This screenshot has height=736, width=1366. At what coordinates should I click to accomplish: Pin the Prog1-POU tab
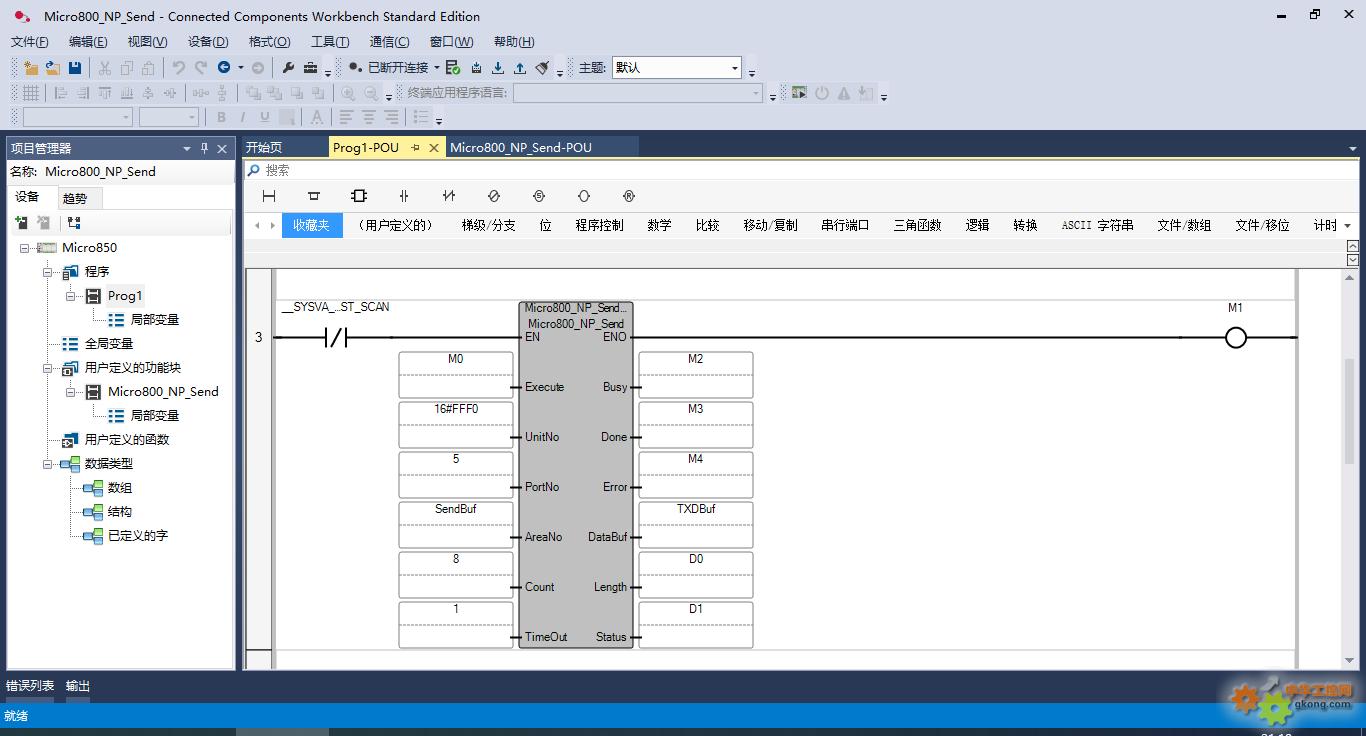click(415, 148)
